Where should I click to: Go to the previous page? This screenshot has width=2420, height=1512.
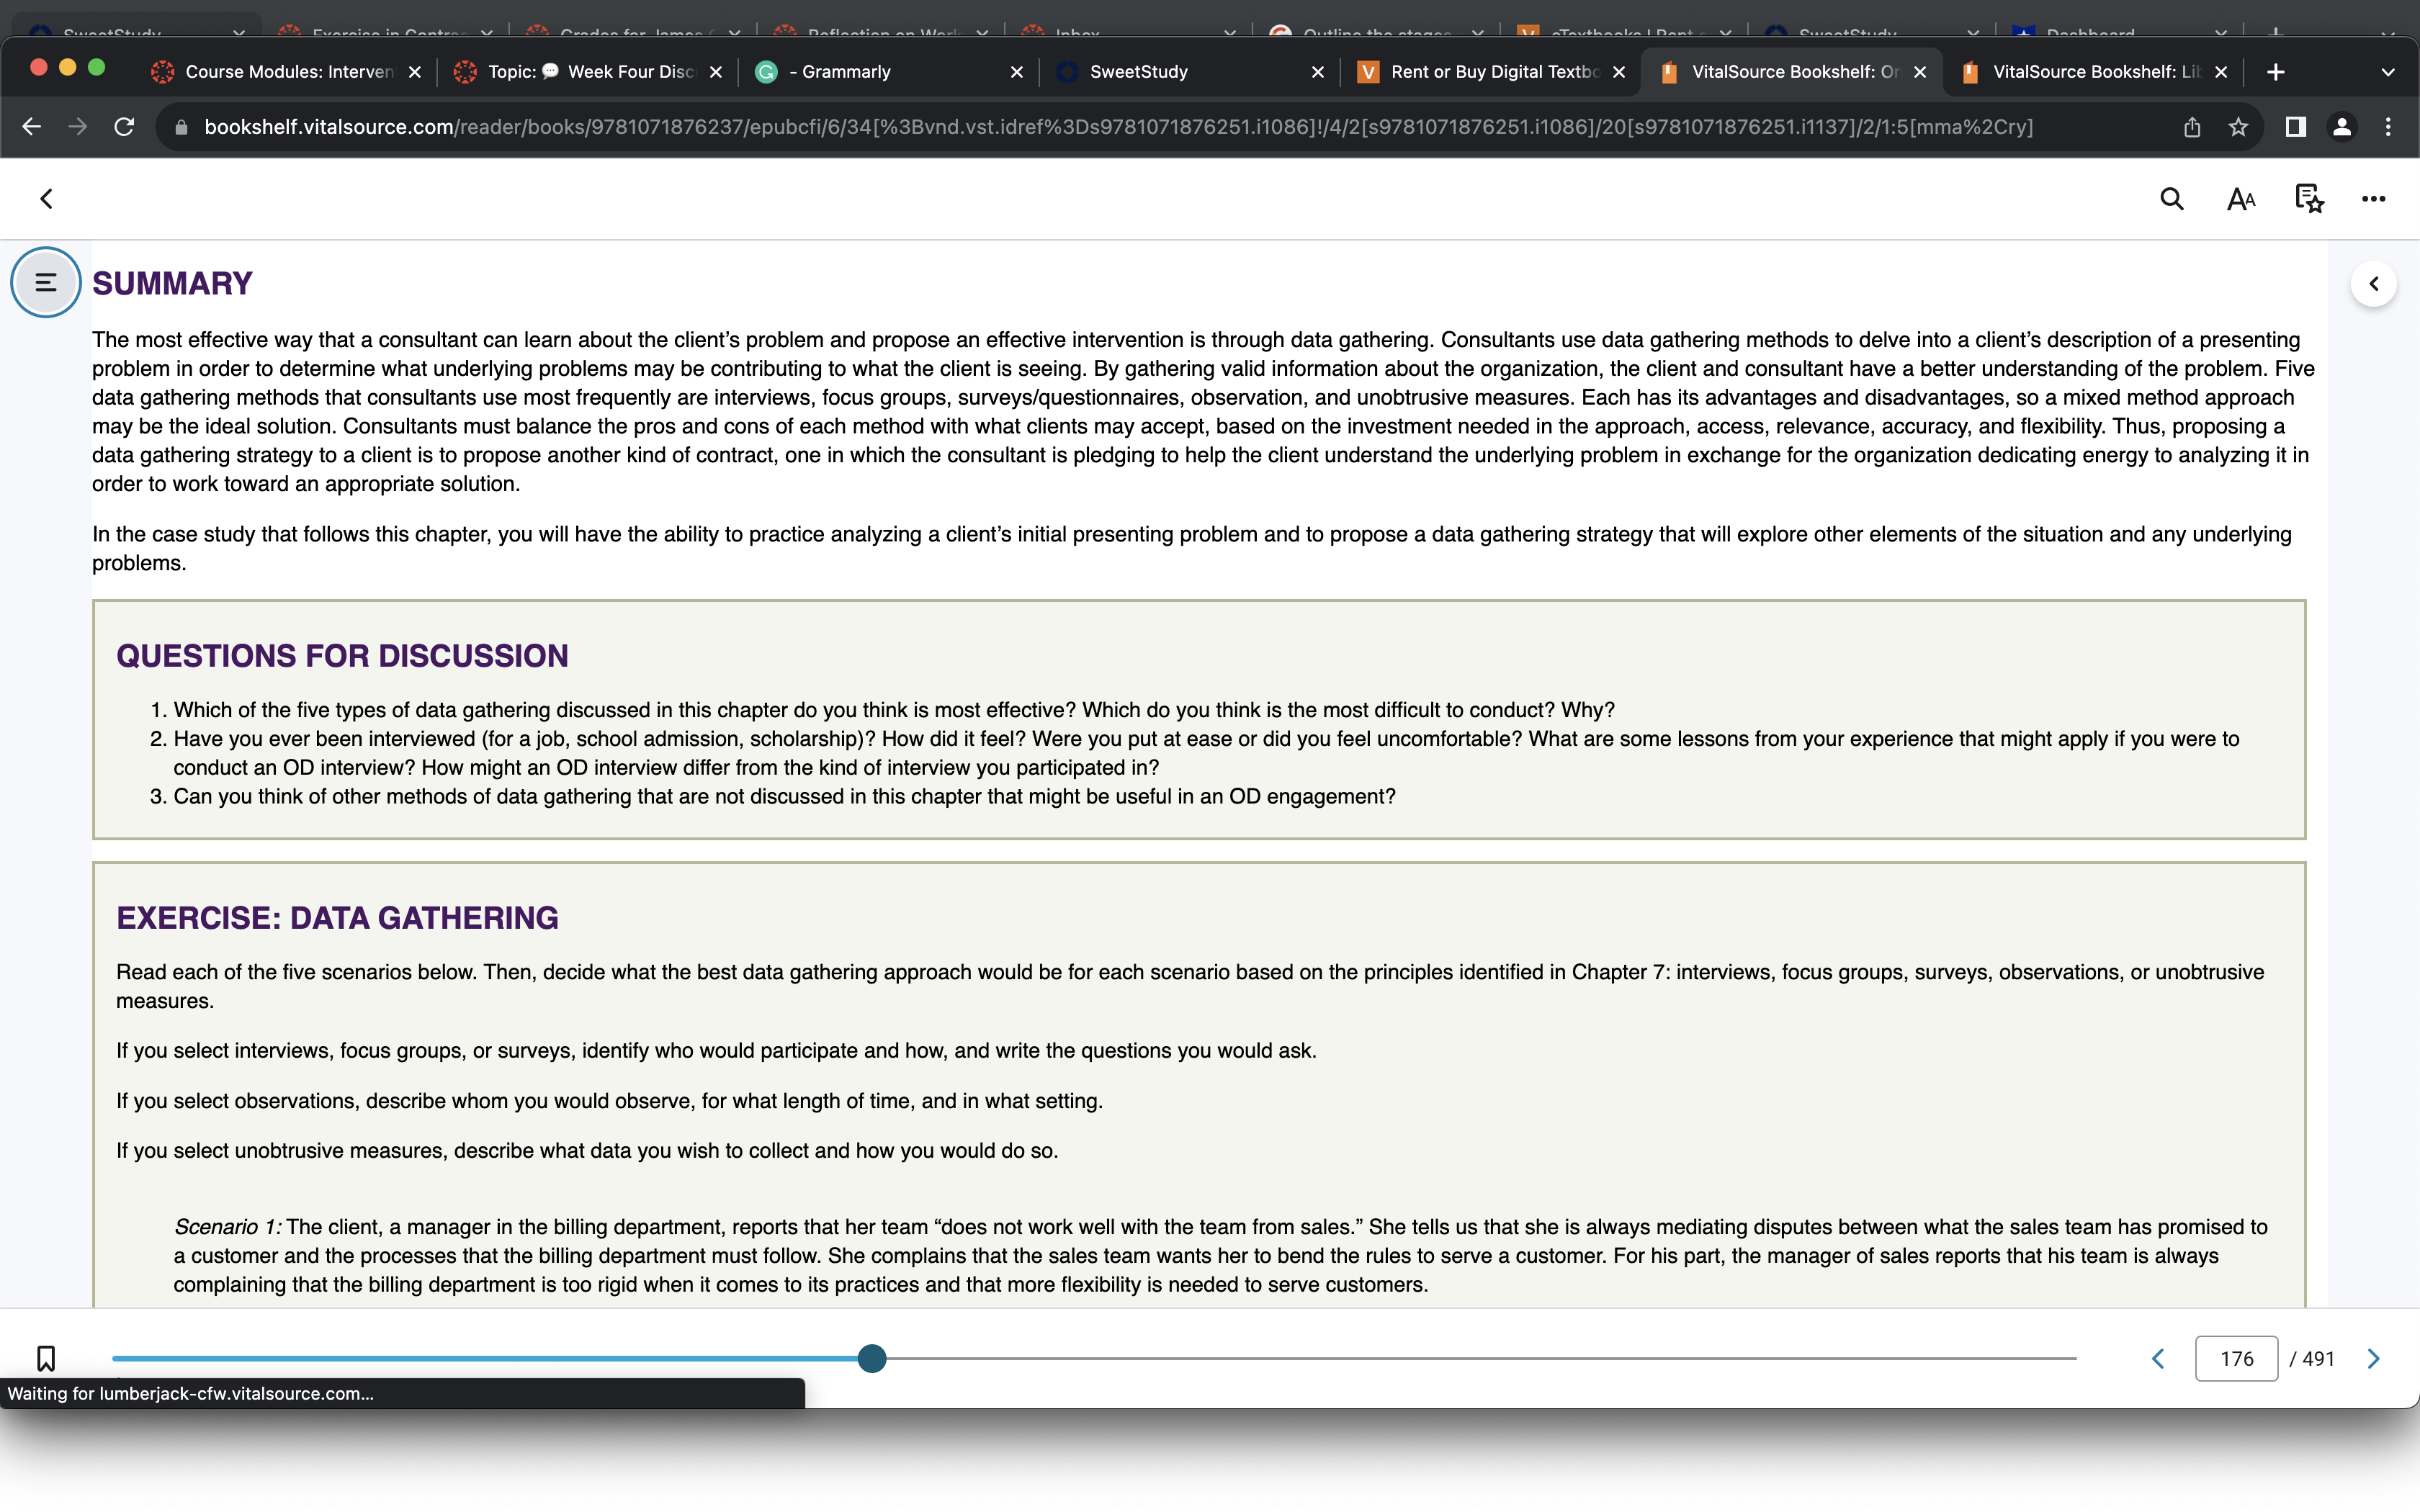pyautogui.click(x=2158, y=1358)
